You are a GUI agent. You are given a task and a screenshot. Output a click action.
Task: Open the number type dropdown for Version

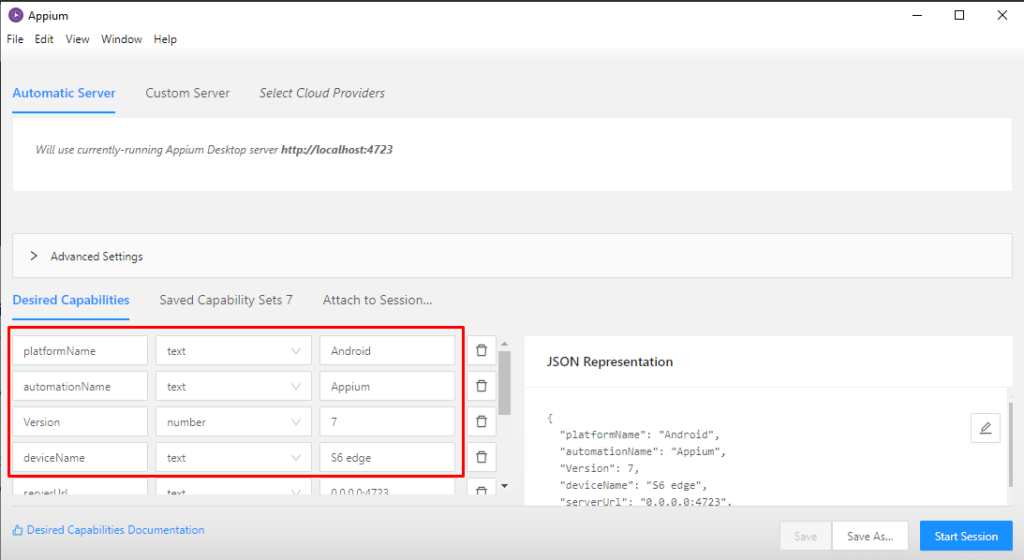point(233,422)
